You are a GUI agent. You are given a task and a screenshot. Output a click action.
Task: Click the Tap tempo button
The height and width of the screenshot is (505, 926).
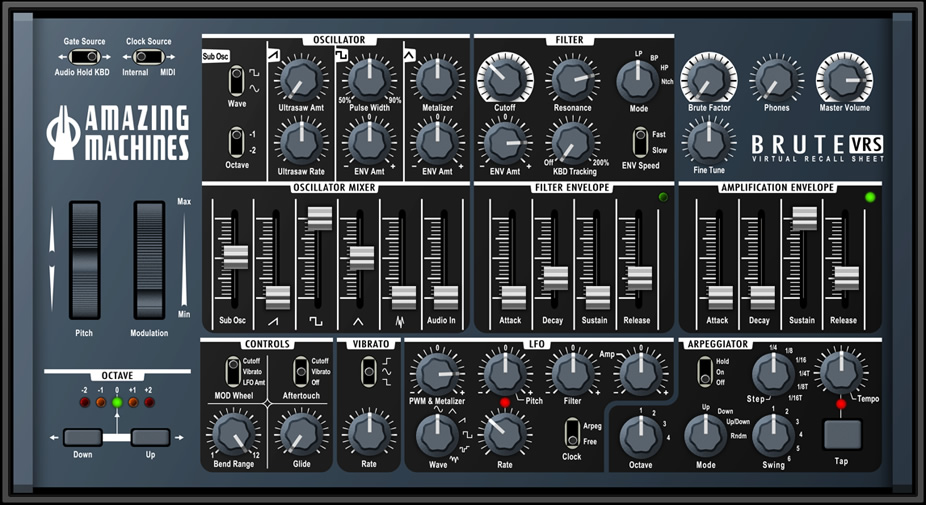tap(842, 434)
